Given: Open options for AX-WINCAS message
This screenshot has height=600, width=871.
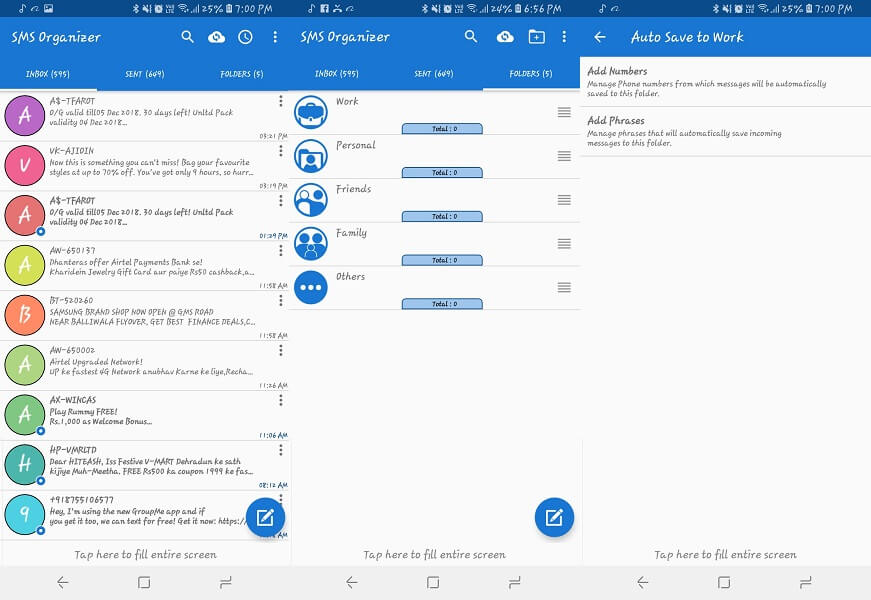Looking at the screenshot, I should (281, 400).
